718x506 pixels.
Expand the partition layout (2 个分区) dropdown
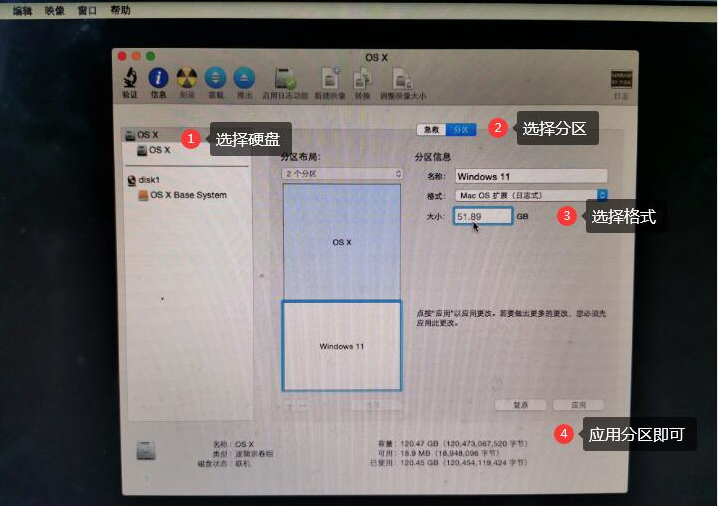click(343, 174)
